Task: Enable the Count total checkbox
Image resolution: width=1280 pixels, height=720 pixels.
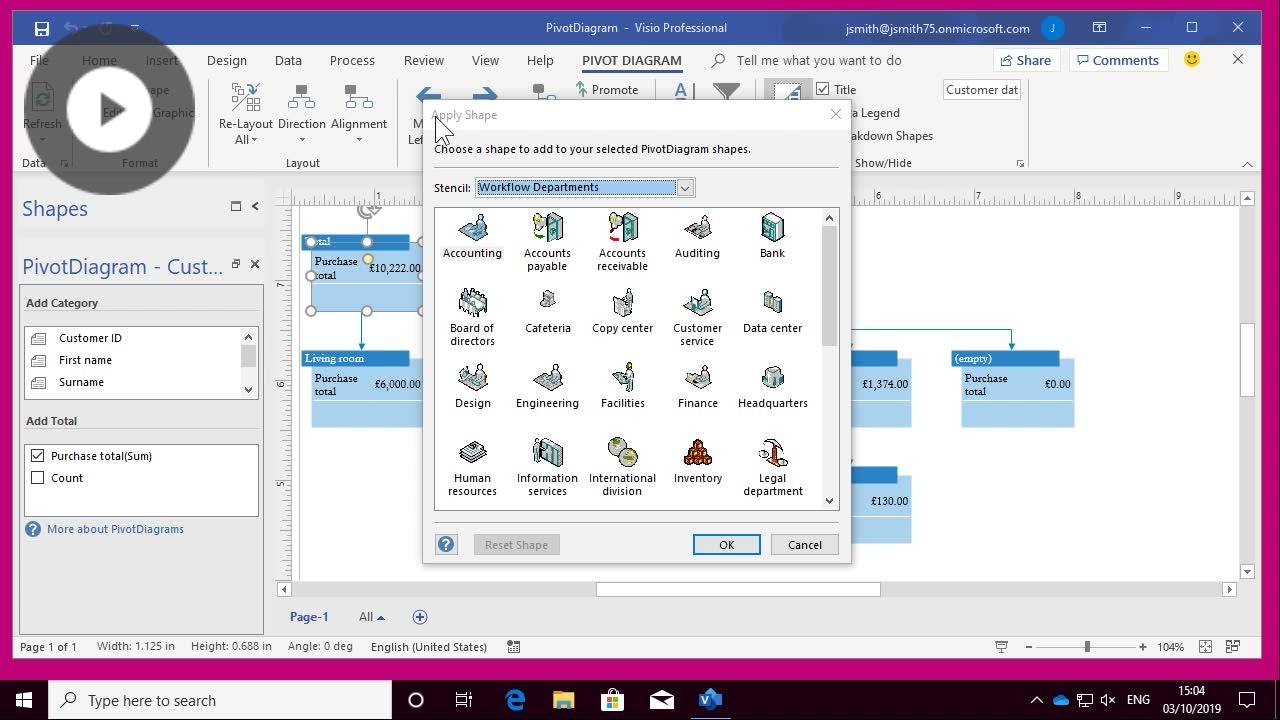Action: 38,478
